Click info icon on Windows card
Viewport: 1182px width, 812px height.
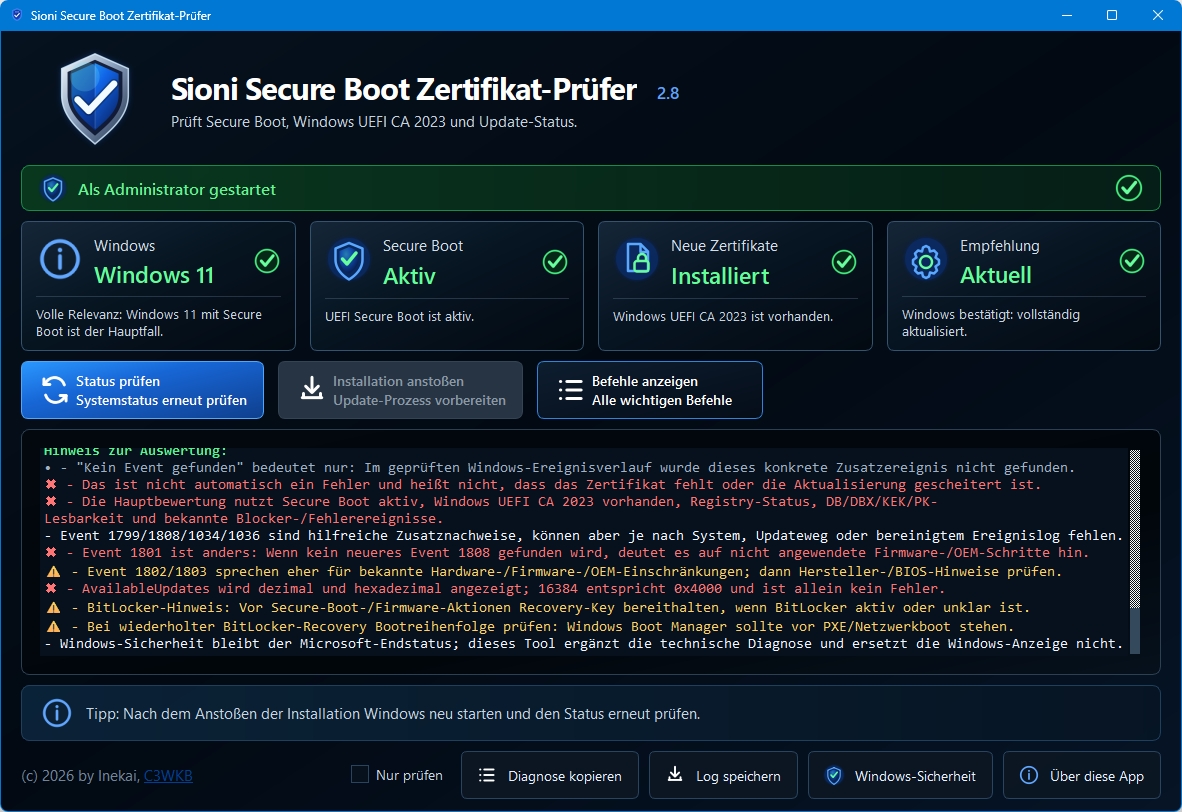tap(60, 259)
